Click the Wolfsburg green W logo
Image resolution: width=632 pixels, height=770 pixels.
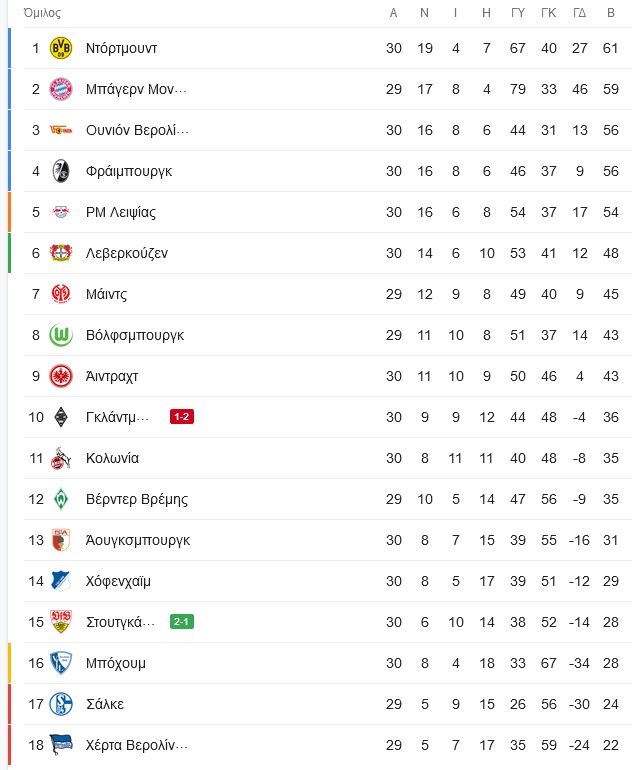tap(61, 335)
